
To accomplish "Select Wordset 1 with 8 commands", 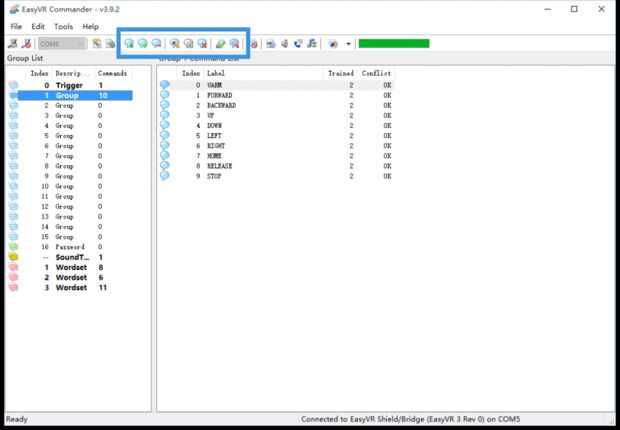I will coord(69,267).
